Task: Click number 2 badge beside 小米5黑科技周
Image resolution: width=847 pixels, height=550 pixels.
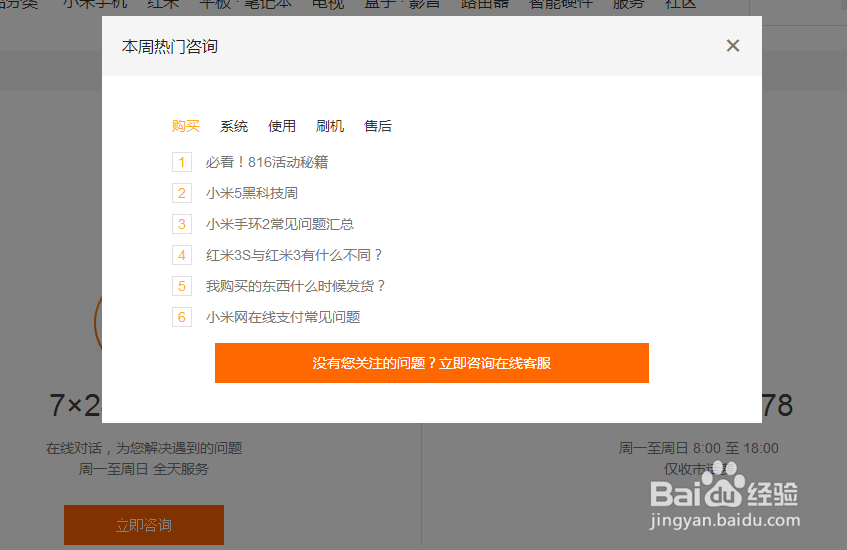Action: click(x=182, y=193)
